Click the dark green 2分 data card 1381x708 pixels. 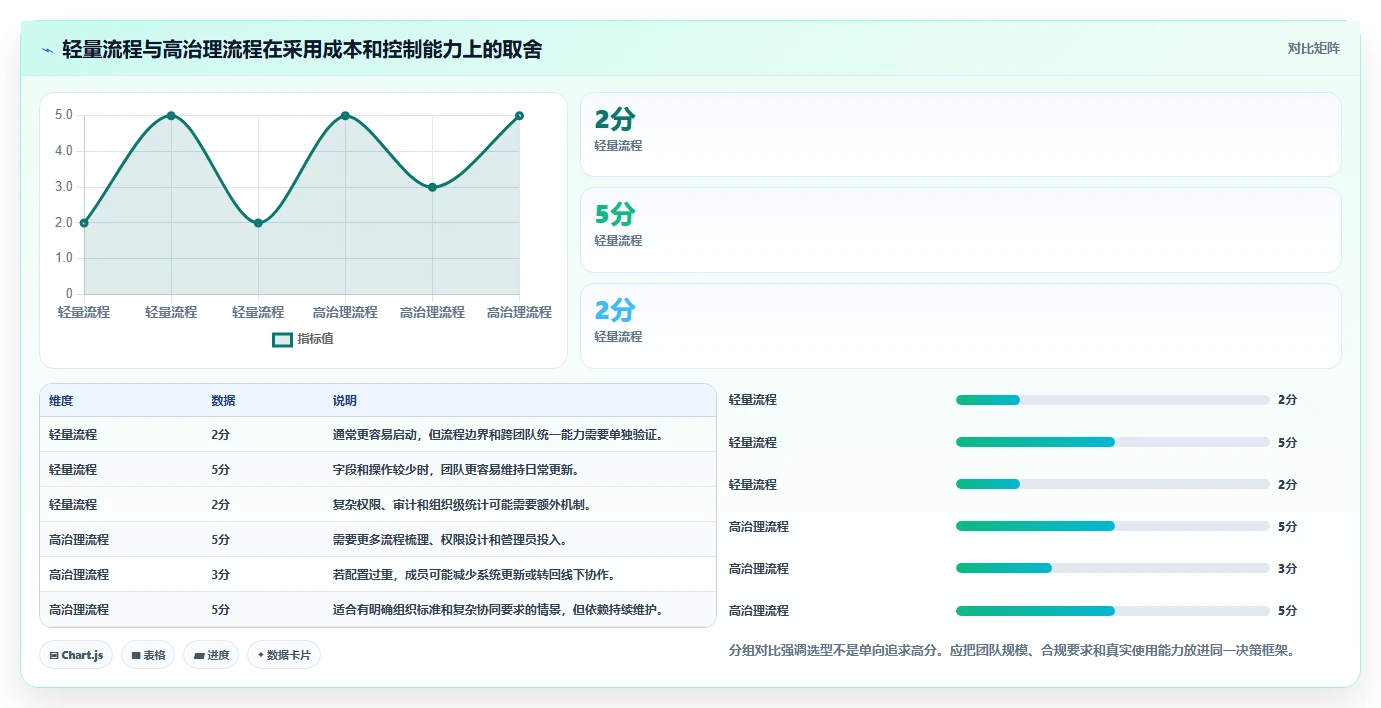[x=960, y=135]
